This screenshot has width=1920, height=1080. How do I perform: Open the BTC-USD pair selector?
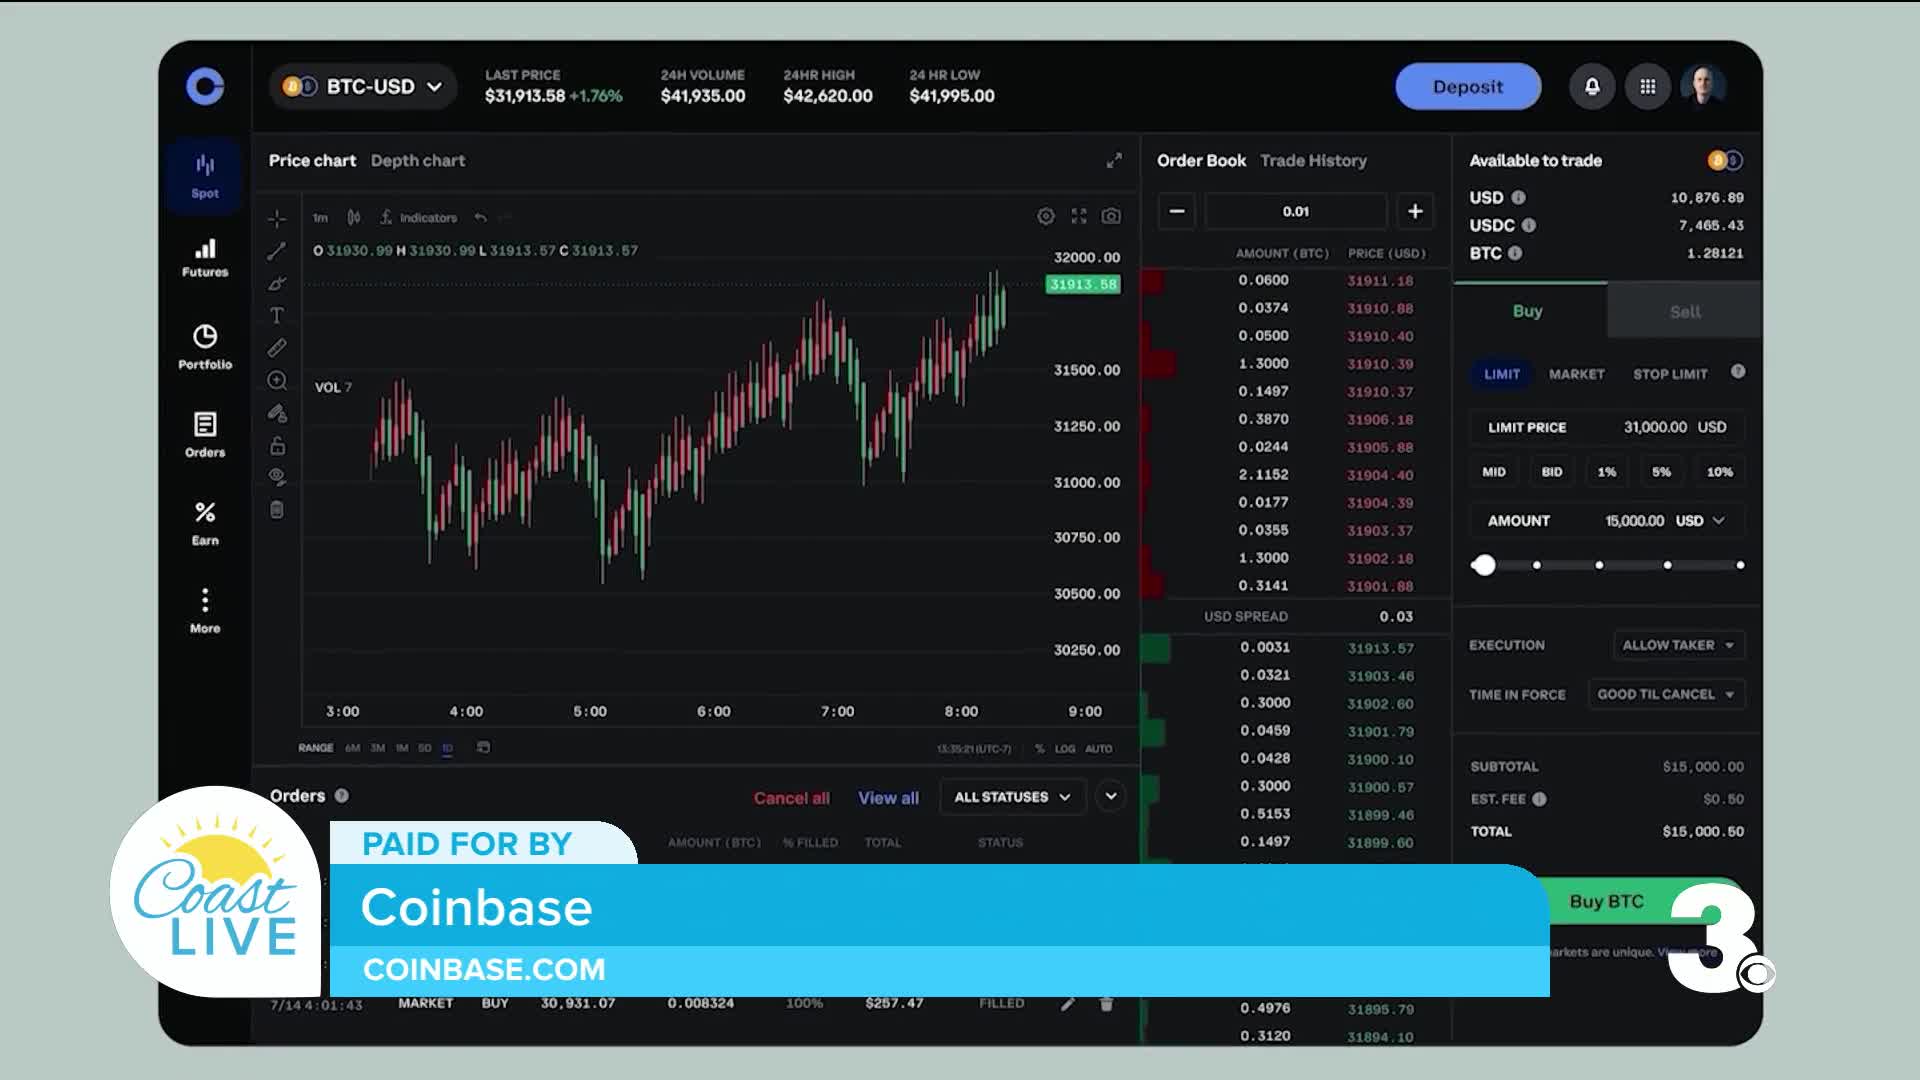[x=363, y=87]
